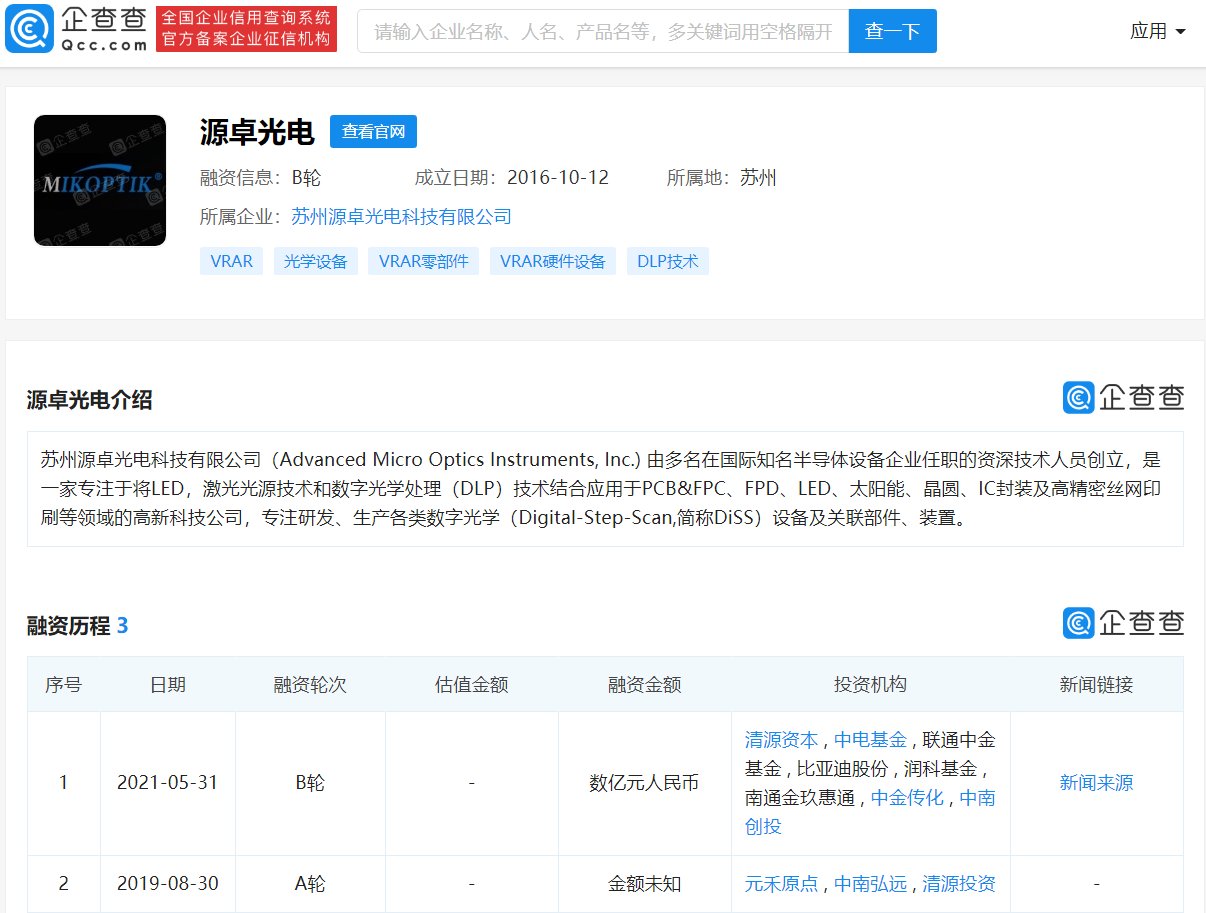Image resolution: width=1206 pixels, height=913 pixels.
Task: Open 中电基金 investor link
Action: tap(871, 740)
